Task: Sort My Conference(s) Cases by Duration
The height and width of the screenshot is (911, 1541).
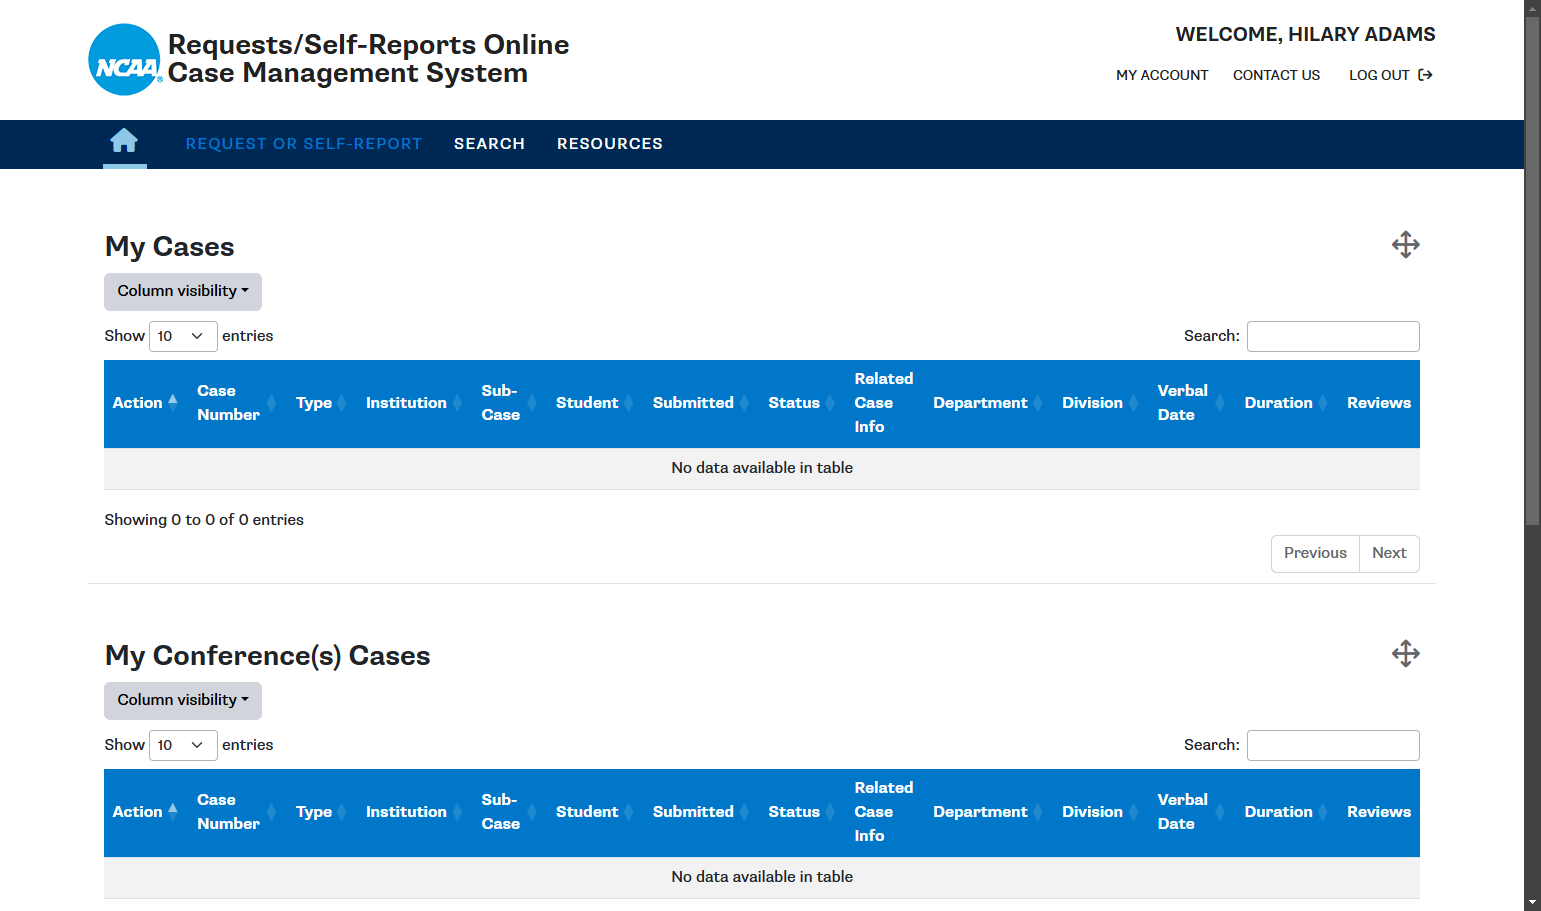Action: [x=1286, y=812]
